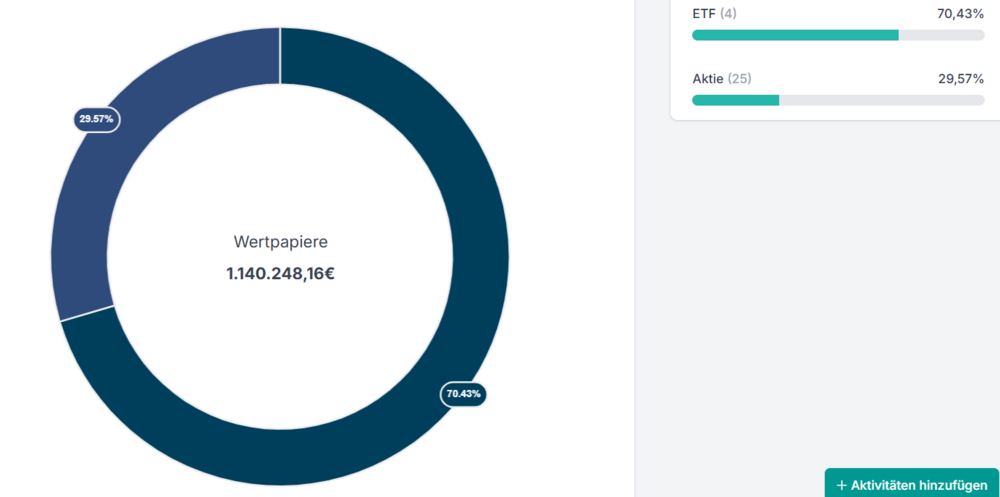Select the ETF row label

click(x=703, y=14)
